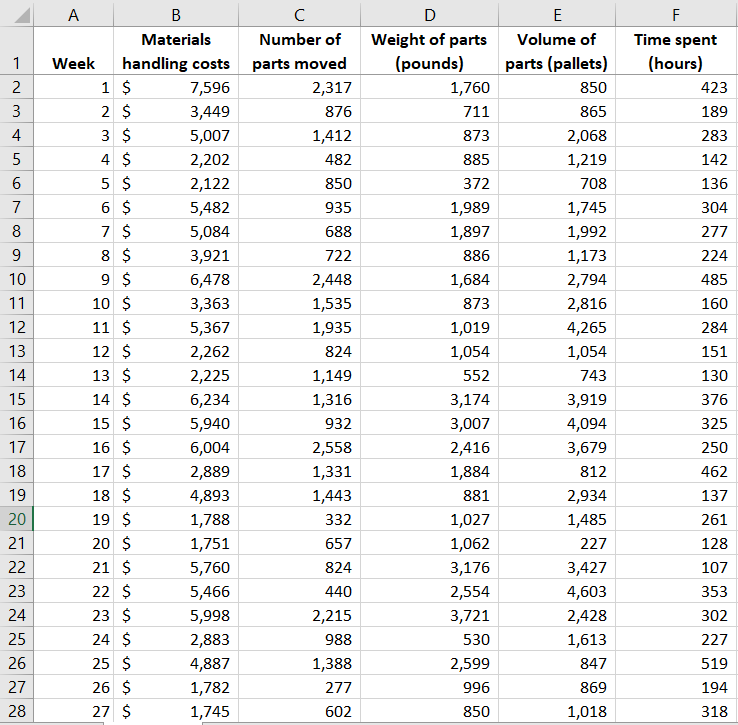Click the week cell 14
The image size is (738, 725).
pos(73,399)
